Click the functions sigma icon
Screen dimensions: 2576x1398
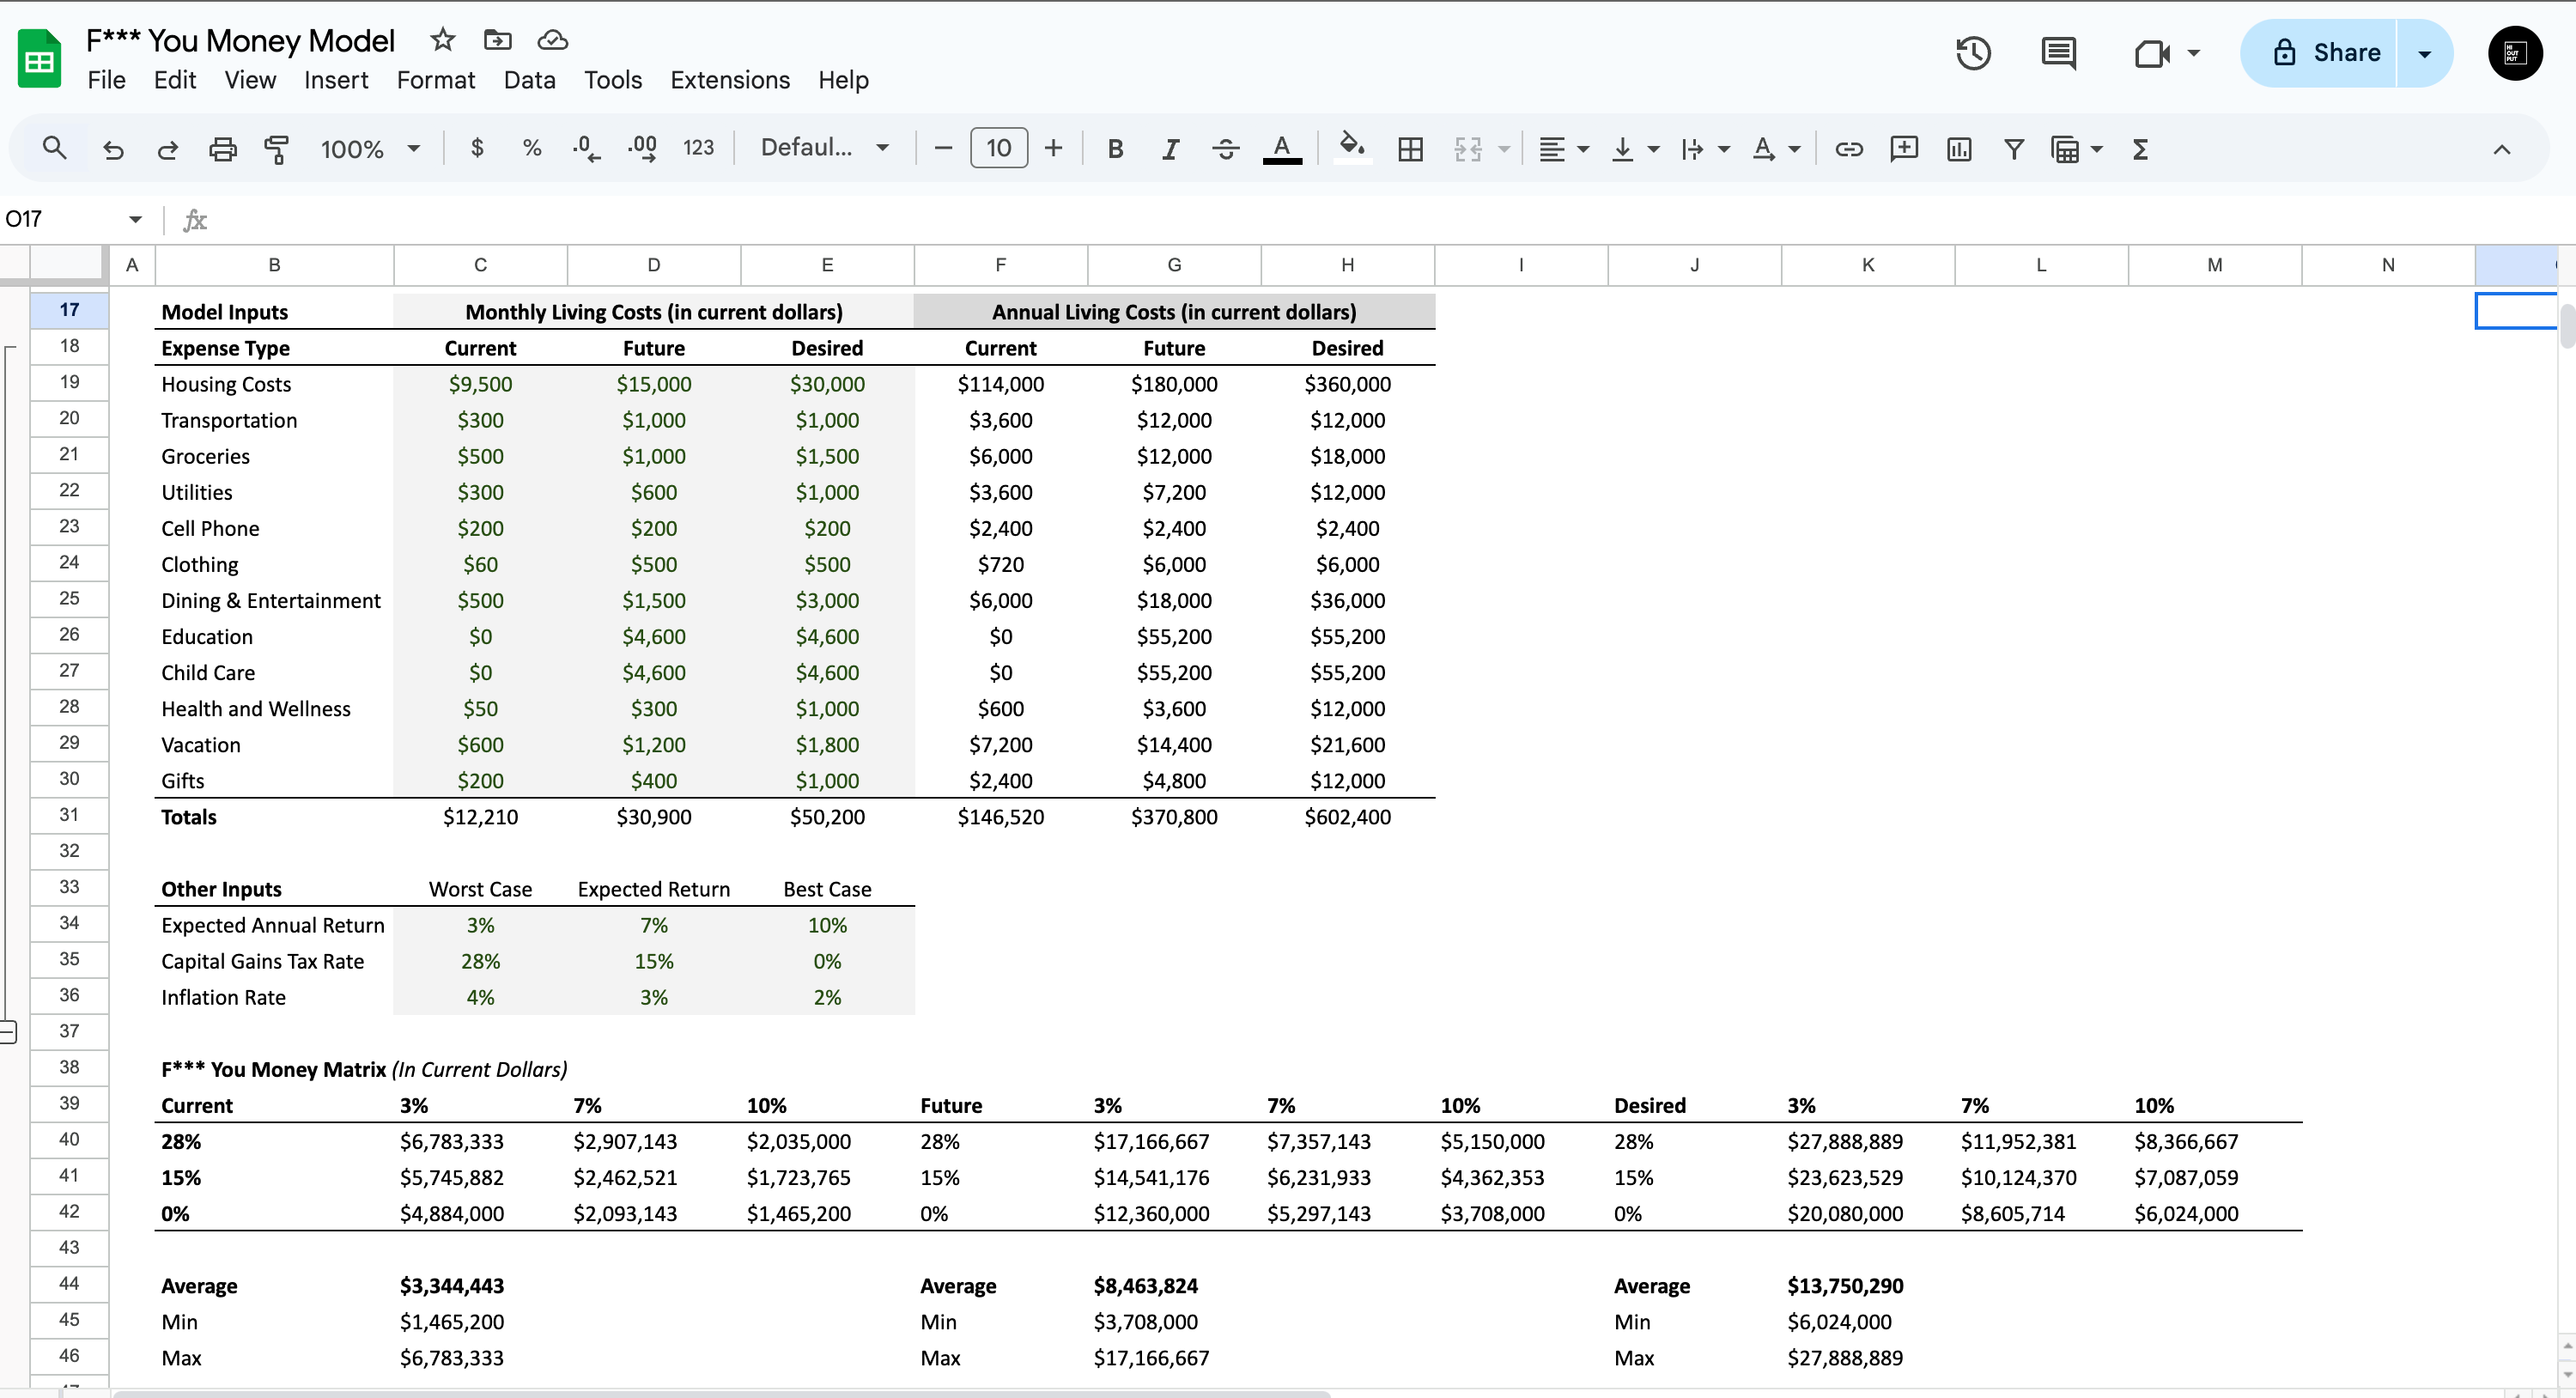2140,149
